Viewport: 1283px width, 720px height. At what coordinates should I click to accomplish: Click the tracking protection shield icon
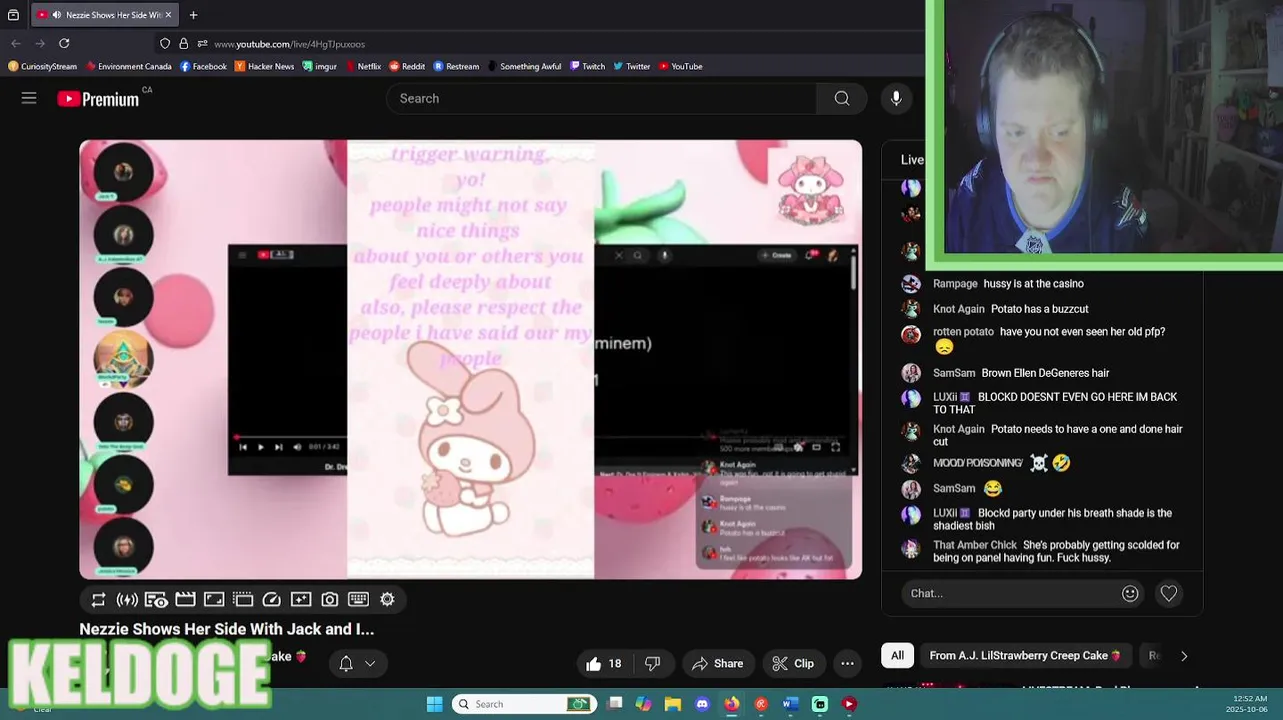165,43
